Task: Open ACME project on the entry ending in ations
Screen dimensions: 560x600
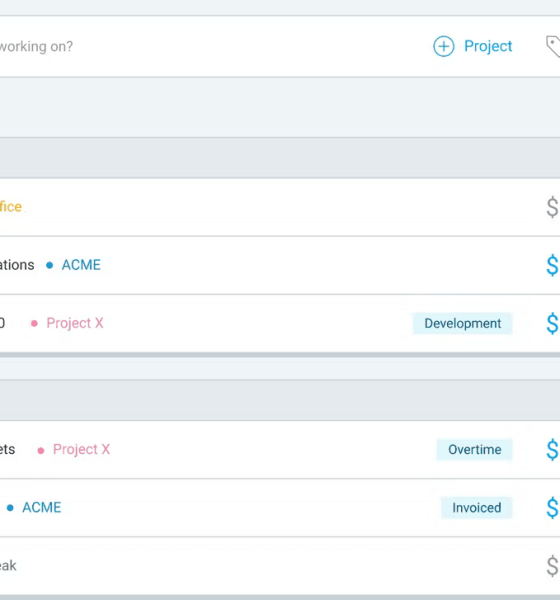Action: (x=81, y=265)
